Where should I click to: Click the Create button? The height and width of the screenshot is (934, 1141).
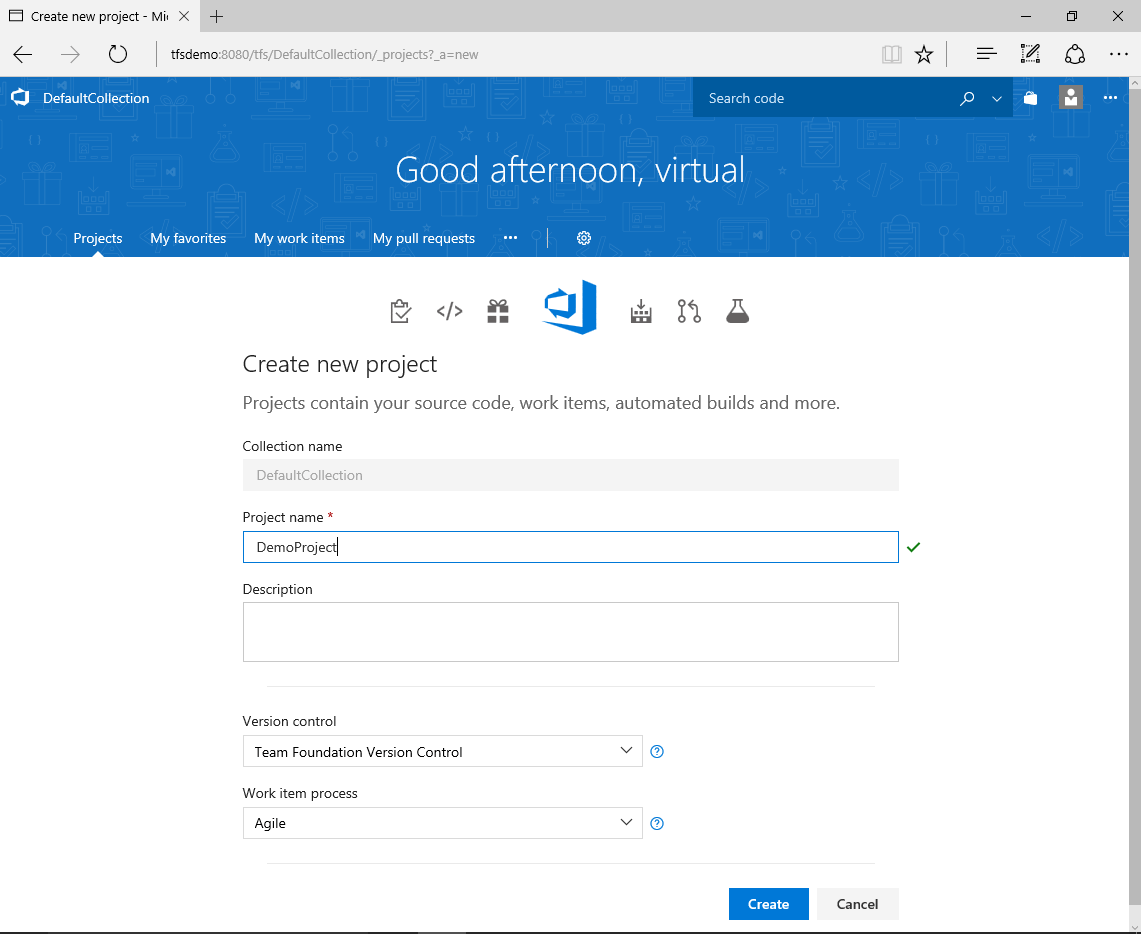(768, 903)
